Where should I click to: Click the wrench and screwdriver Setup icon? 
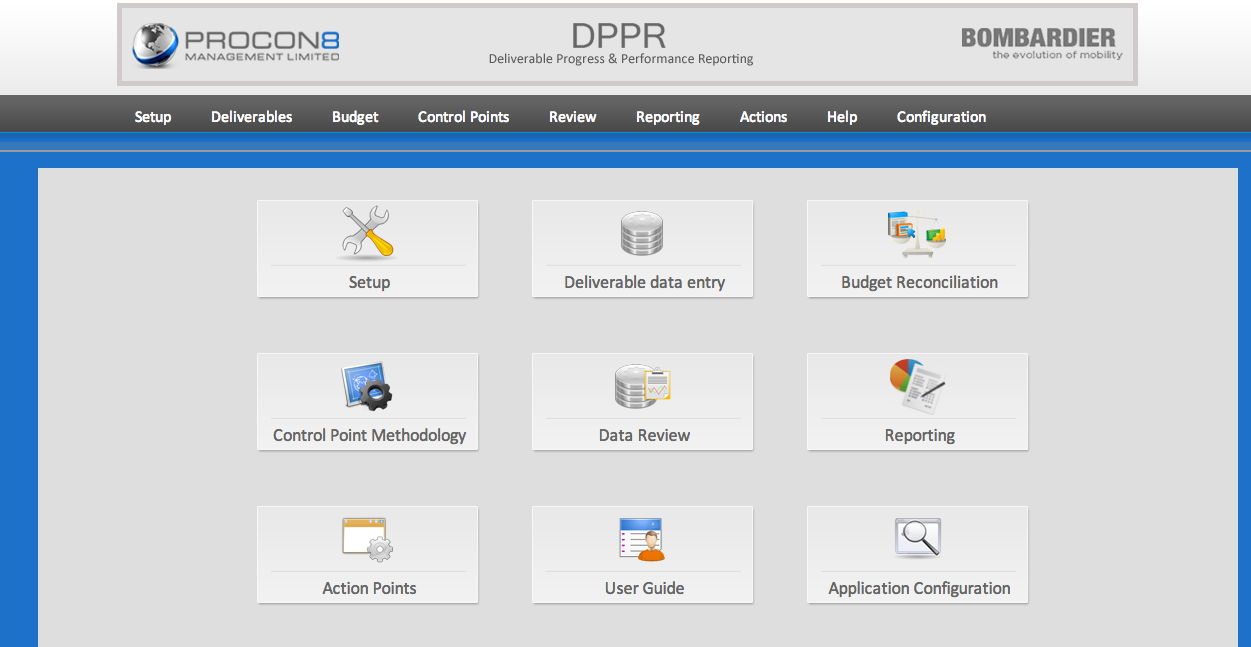367,234
